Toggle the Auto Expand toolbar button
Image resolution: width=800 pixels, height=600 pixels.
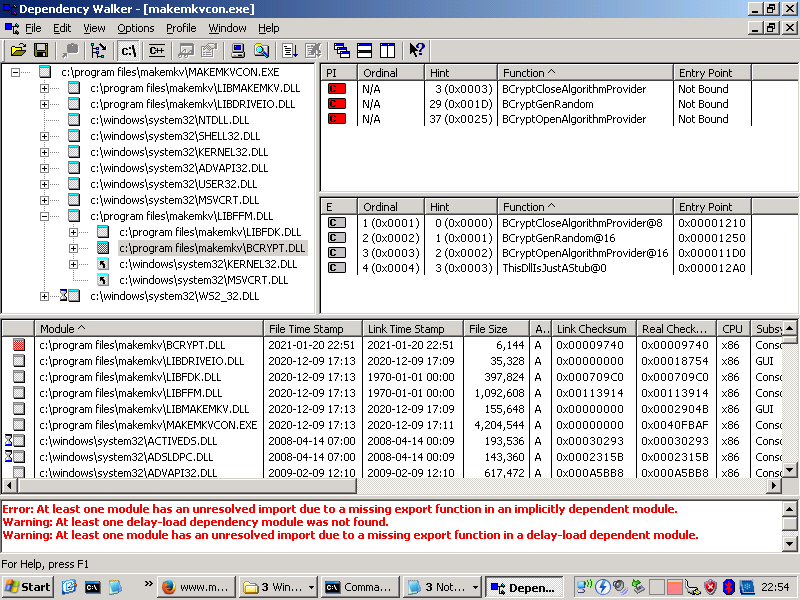click(98, 50)
